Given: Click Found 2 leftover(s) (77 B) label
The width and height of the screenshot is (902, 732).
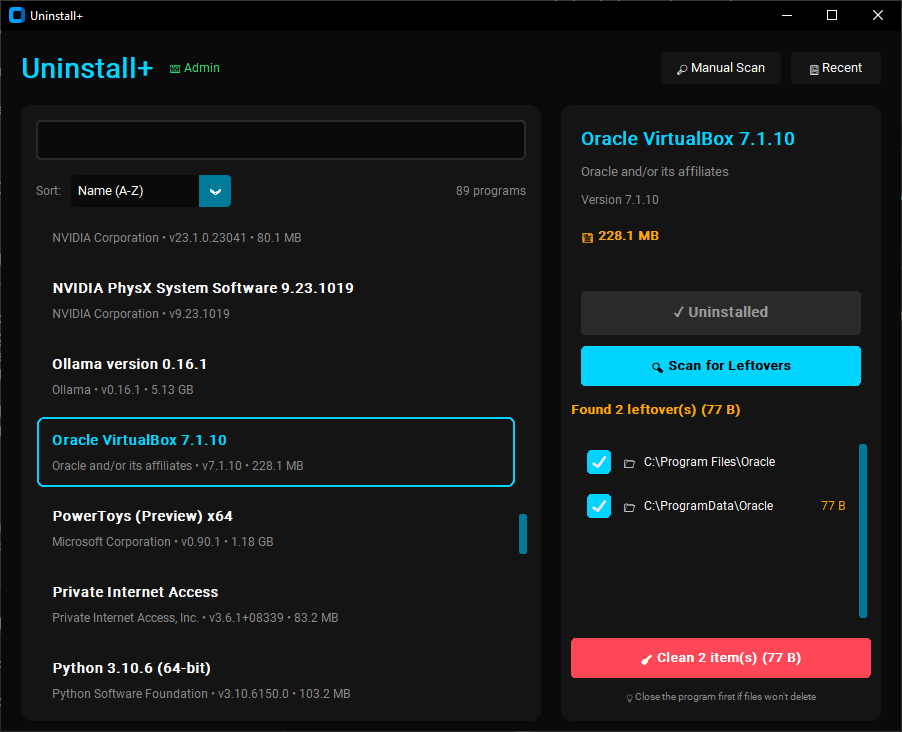Looking at the screenshot, I should [x=656, y=410].
